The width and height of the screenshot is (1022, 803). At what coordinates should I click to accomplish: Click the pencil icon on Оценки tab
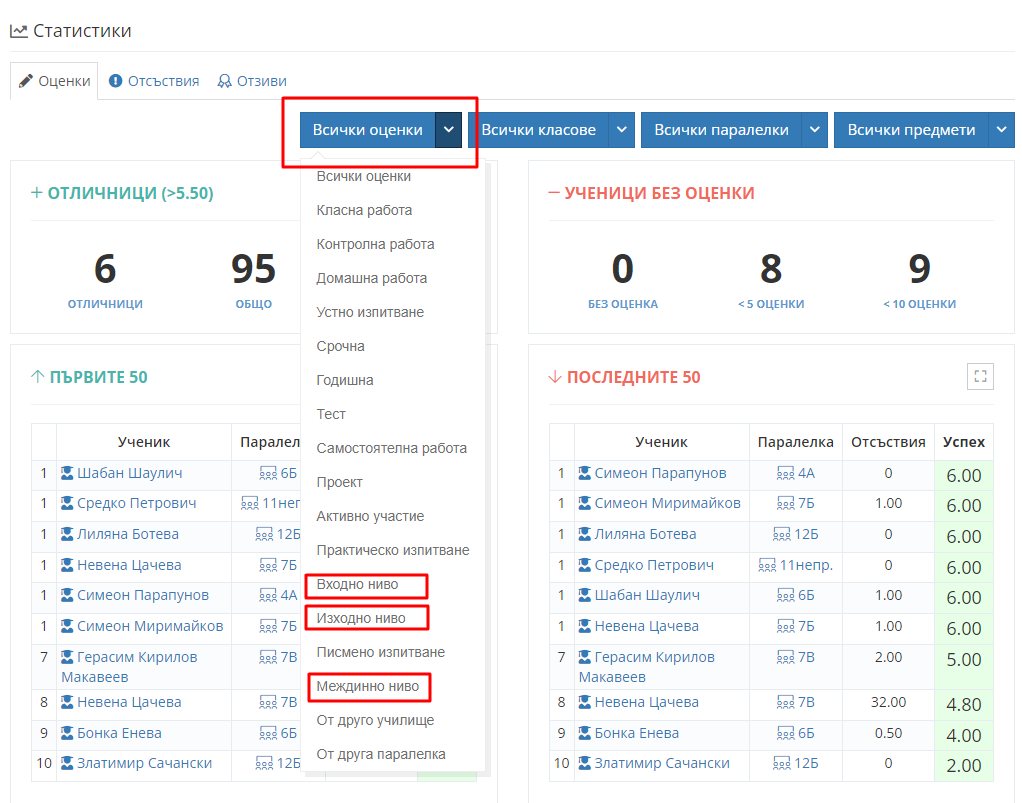tap(26, 81)
